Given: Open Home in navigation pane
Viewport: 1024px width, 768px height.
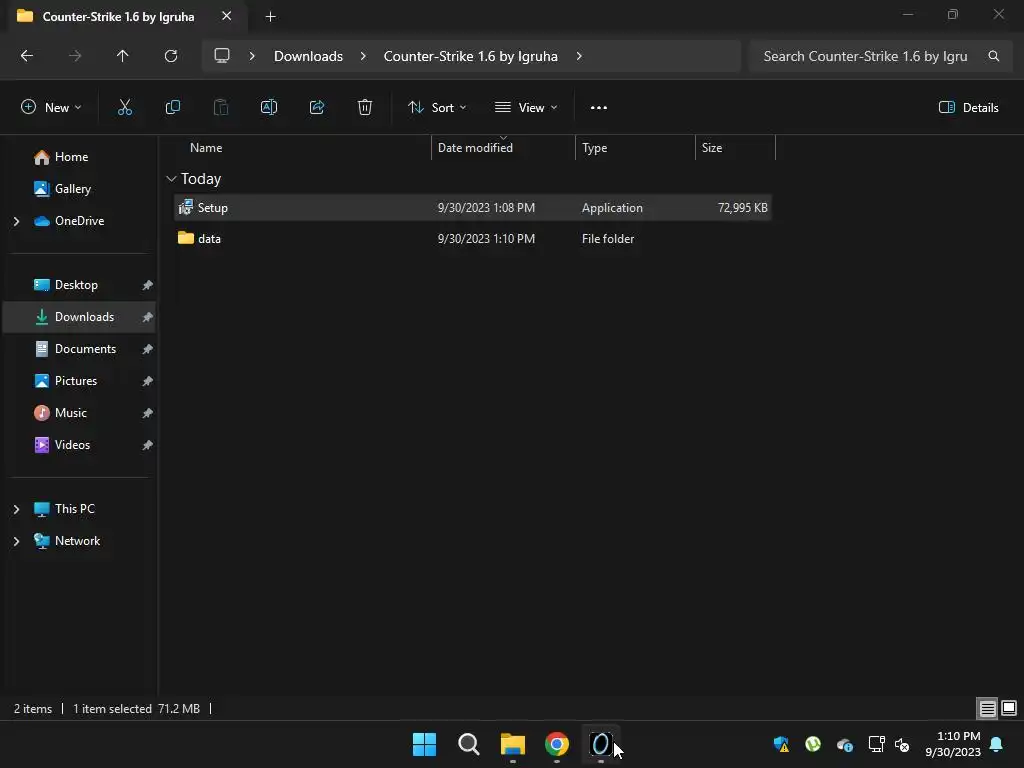Looking at the screenshot, I should [x=80, y=157].
